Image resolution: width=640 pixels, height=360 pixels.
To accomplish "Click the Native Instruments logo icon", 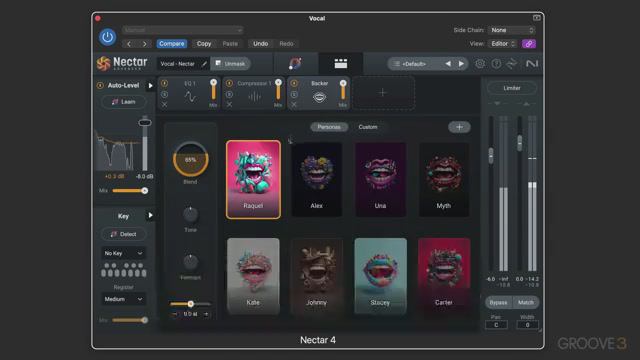I will tap(532, 64).
